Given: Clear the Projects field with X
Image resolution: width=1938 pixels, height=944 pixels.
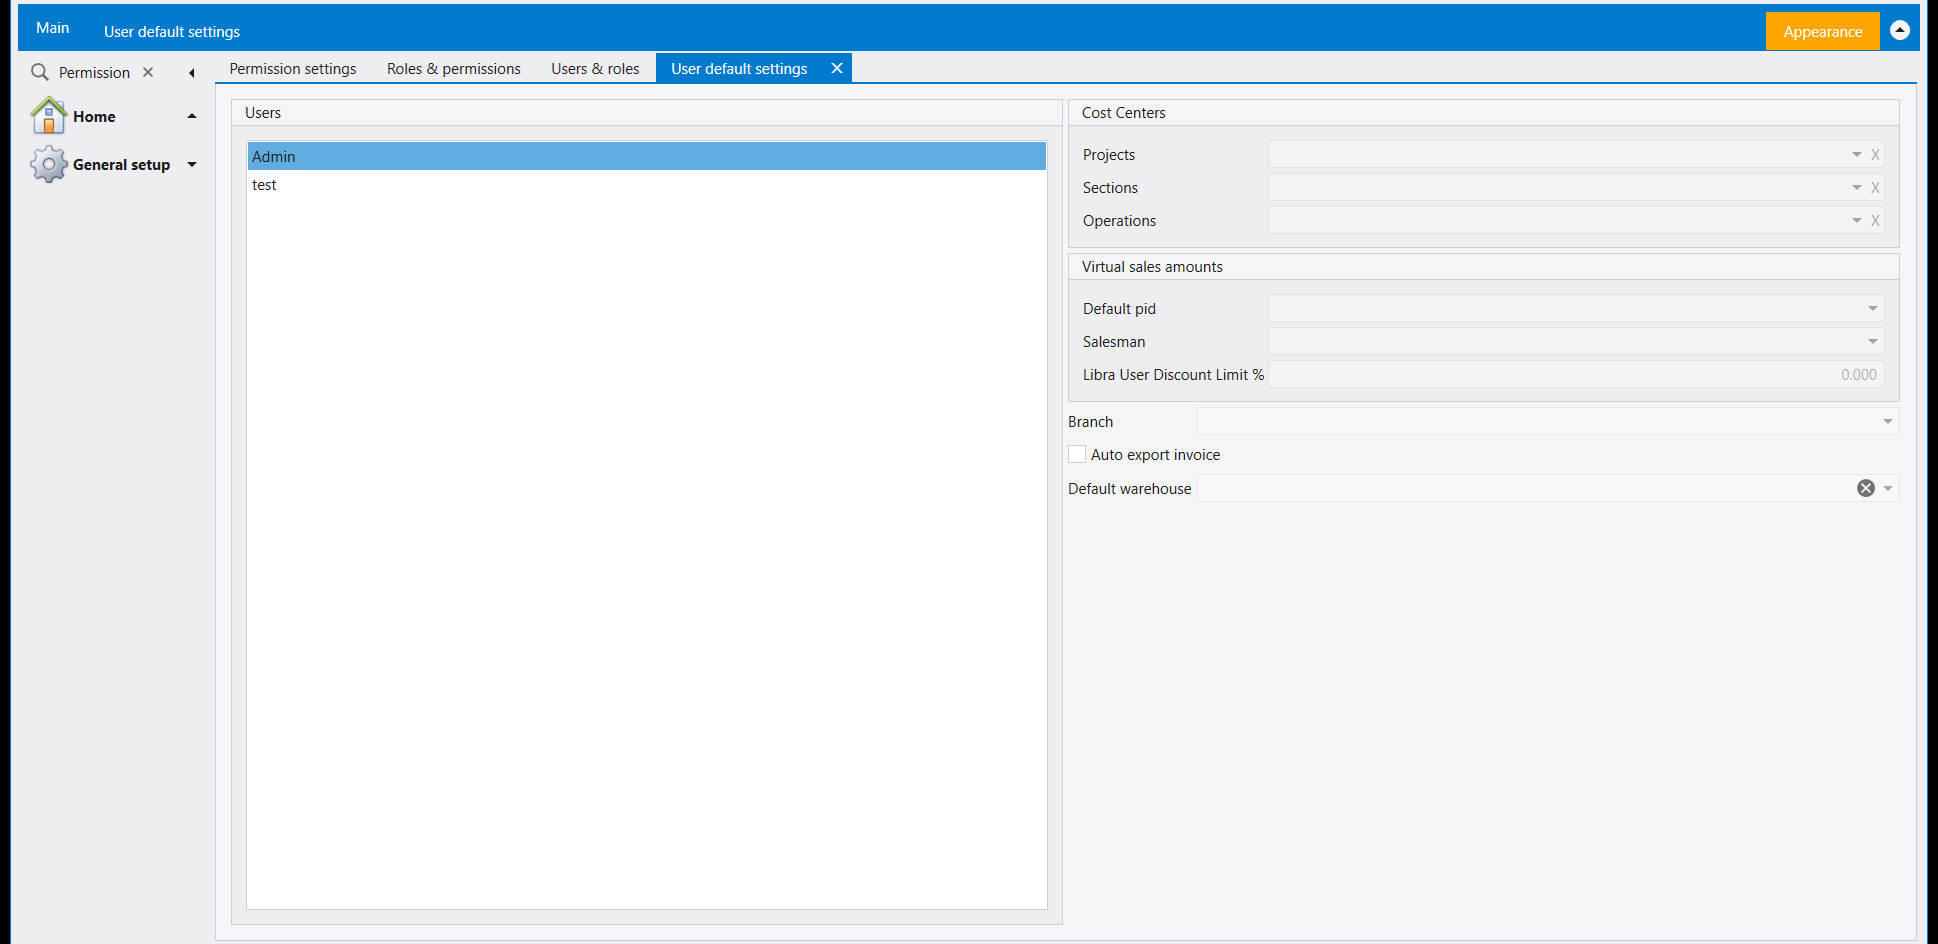Looking at the screenshot, I should click(1875, 155).
